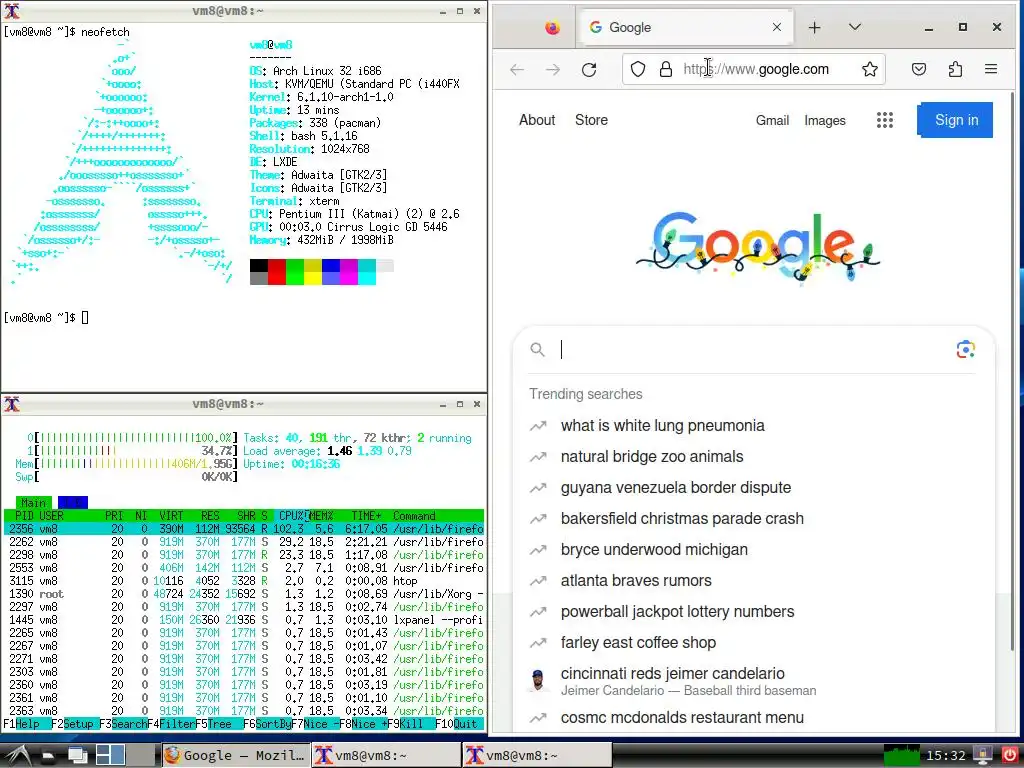Image resolution: width=1024 pixels, height=768 pixels.
Task: Click the Sign in button
Action: tap(955, 120)
